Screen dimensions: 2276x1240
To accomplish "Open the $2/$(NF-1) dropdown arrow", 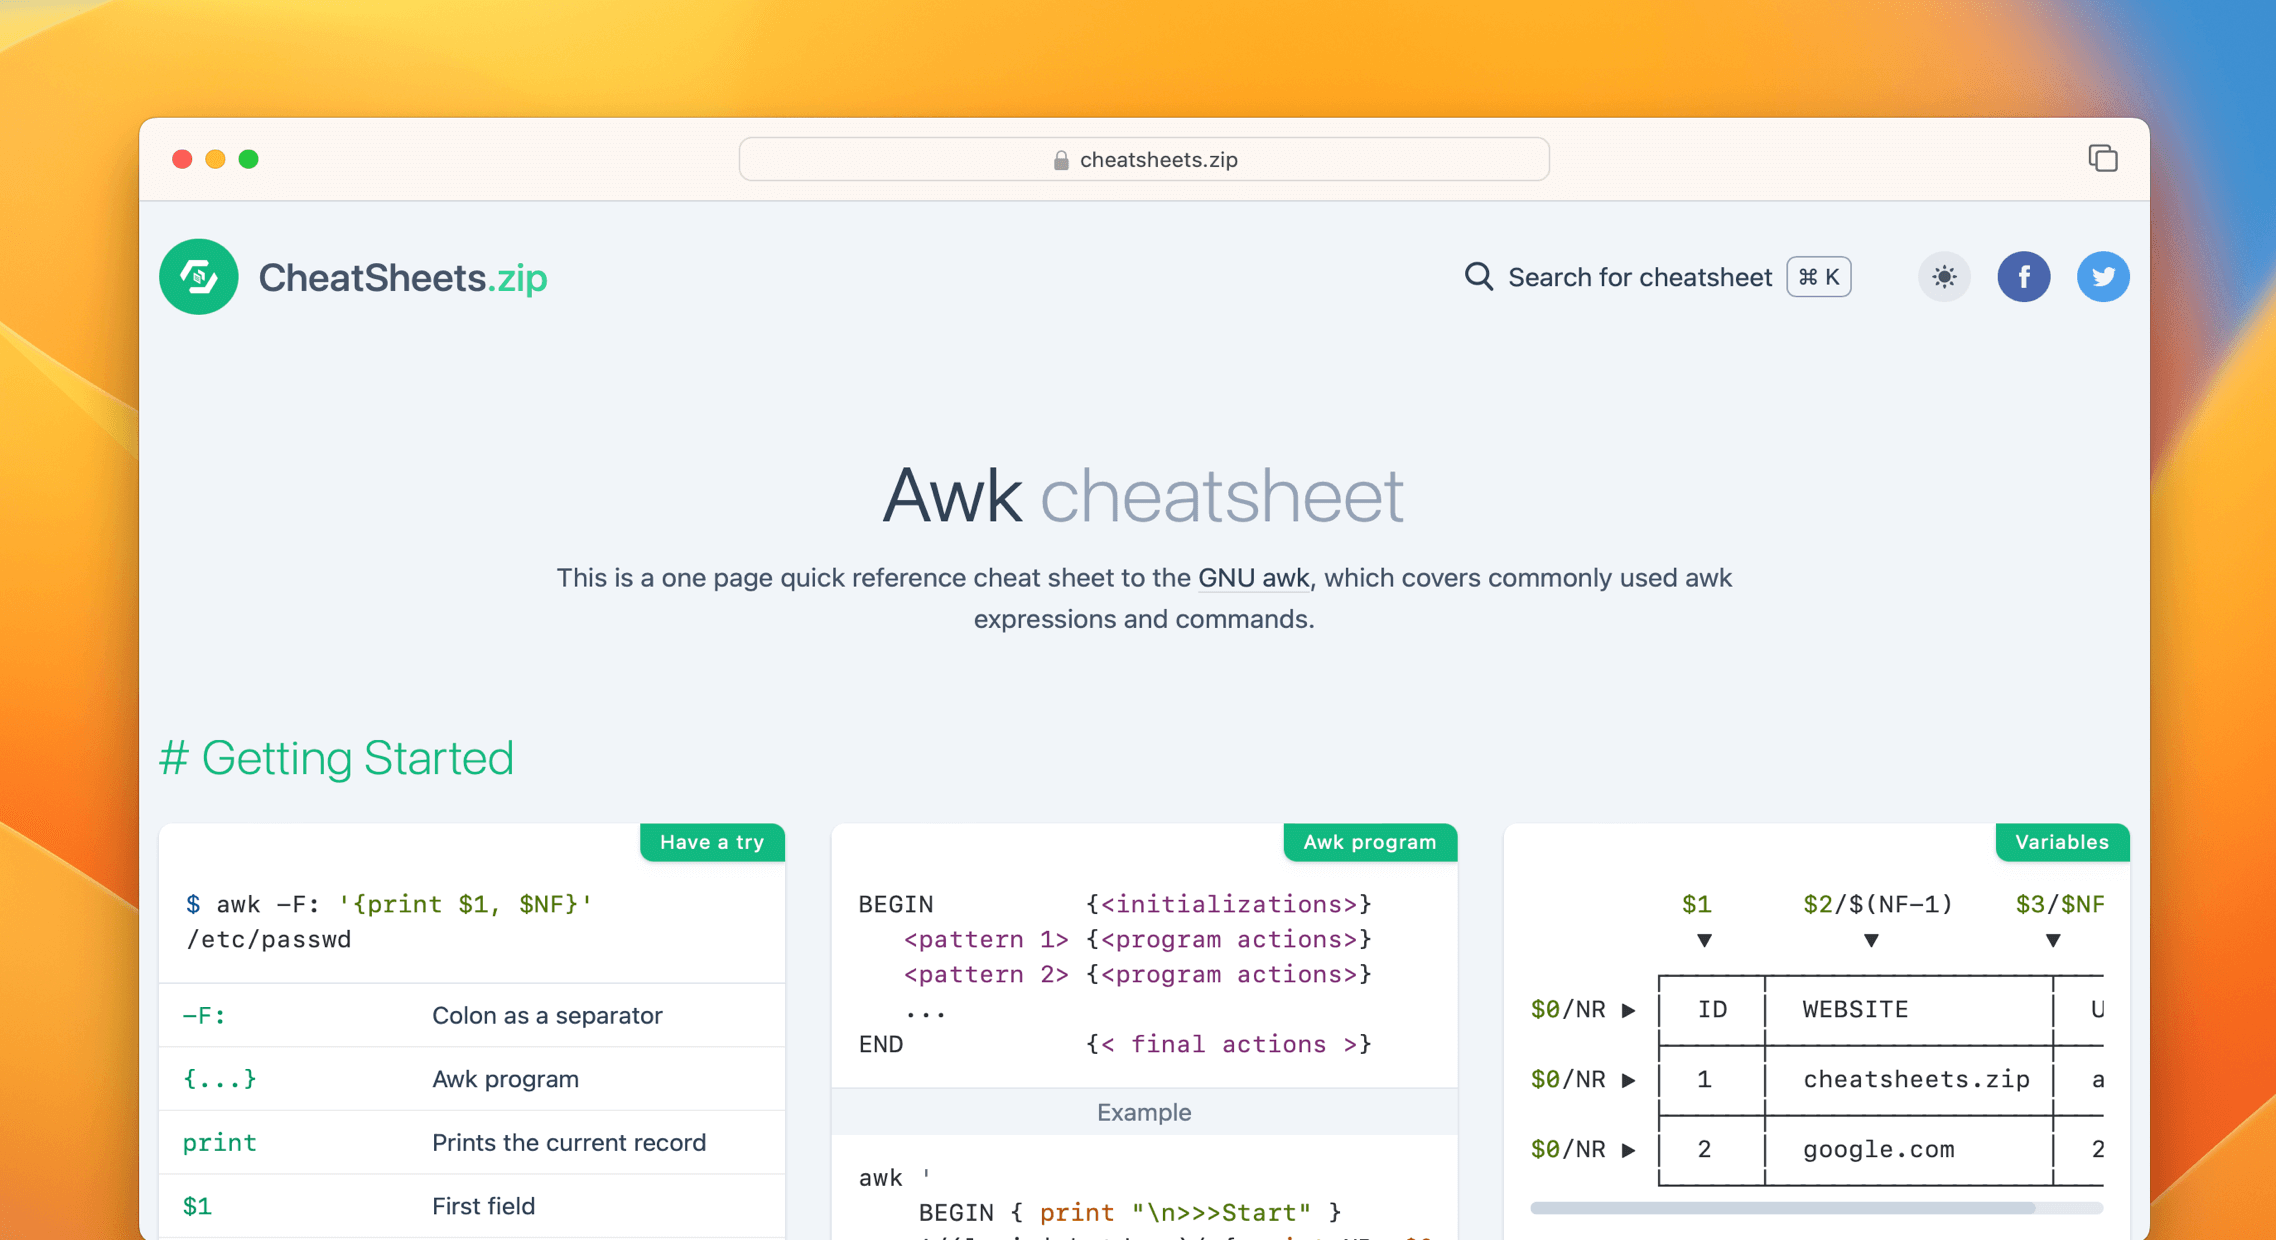I will tap(1870, 940).
